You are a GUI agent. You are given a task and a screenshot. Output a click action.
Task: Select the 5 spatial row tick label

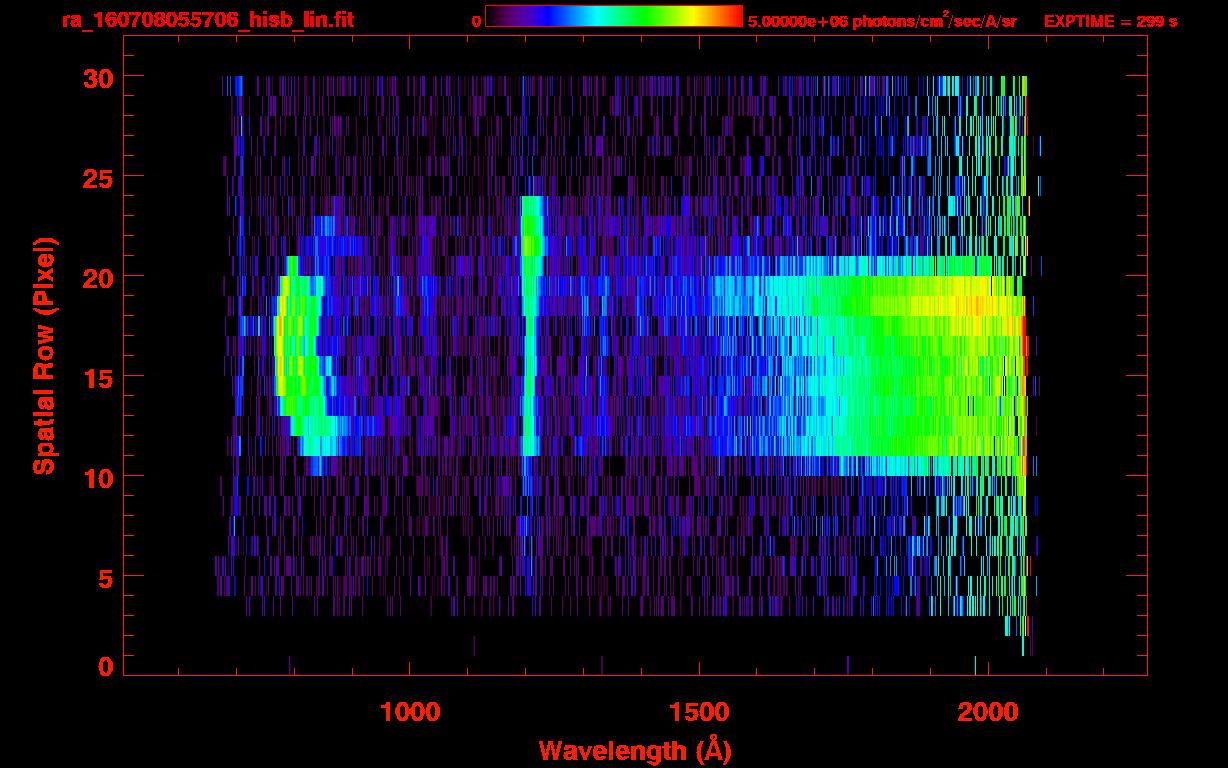(x=103, y=577)
